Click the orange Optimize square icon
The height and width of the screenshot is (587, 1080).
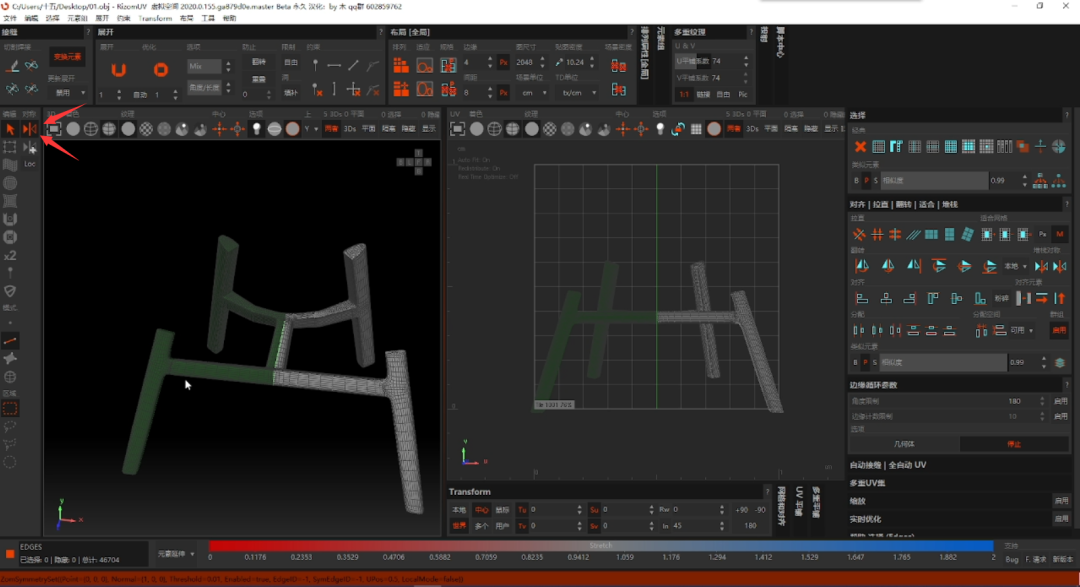pyautogui.click(x=160, y=70)
